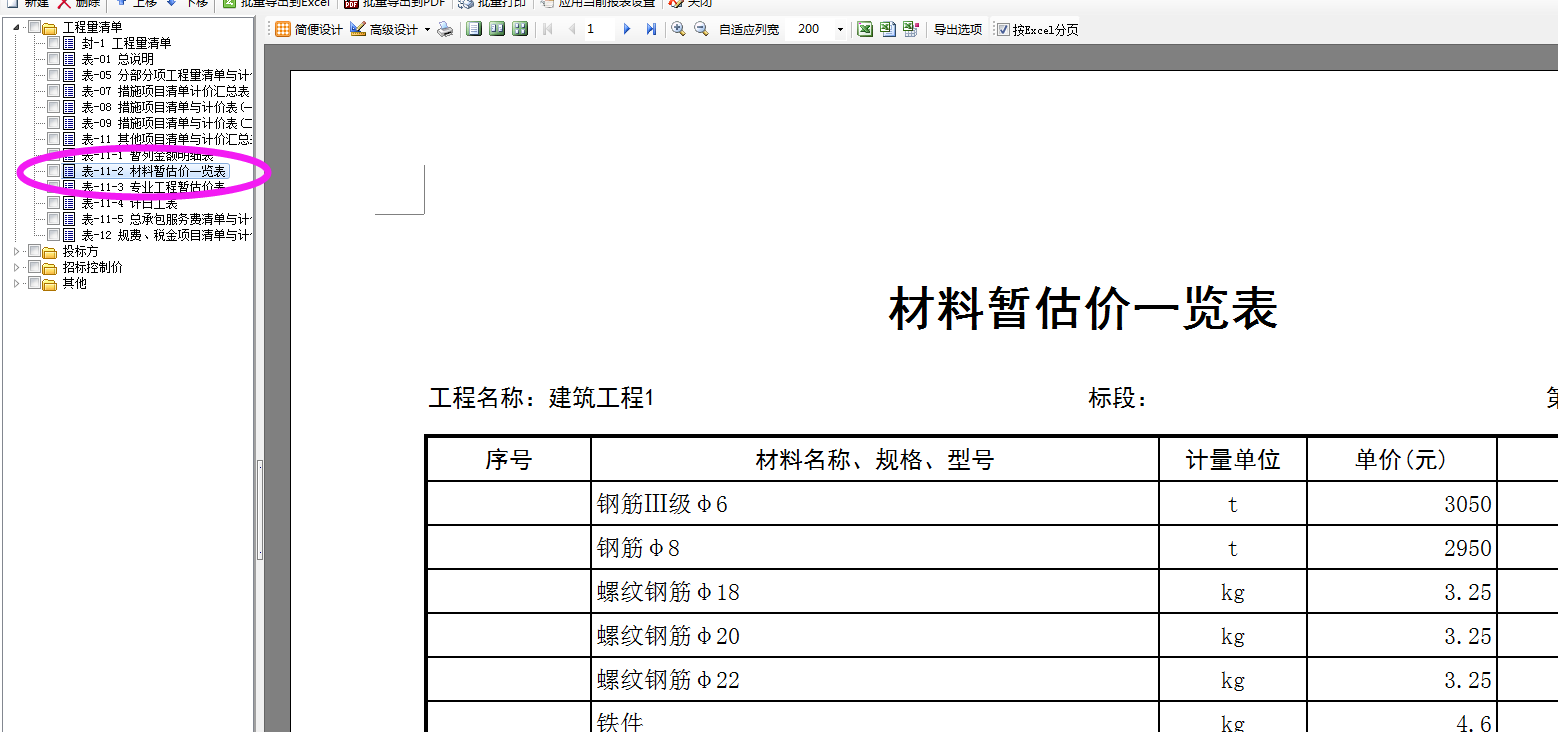Screen dimensions: 1558x732
Task: Click 删除 delete button
Action: (79, 4)
